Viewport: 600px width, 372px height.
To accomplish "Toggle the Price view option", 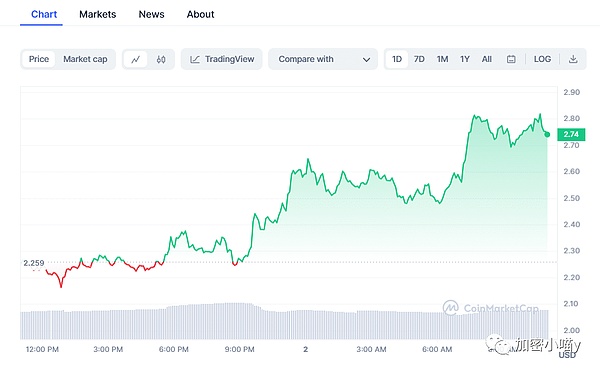I will coord(39,59).
